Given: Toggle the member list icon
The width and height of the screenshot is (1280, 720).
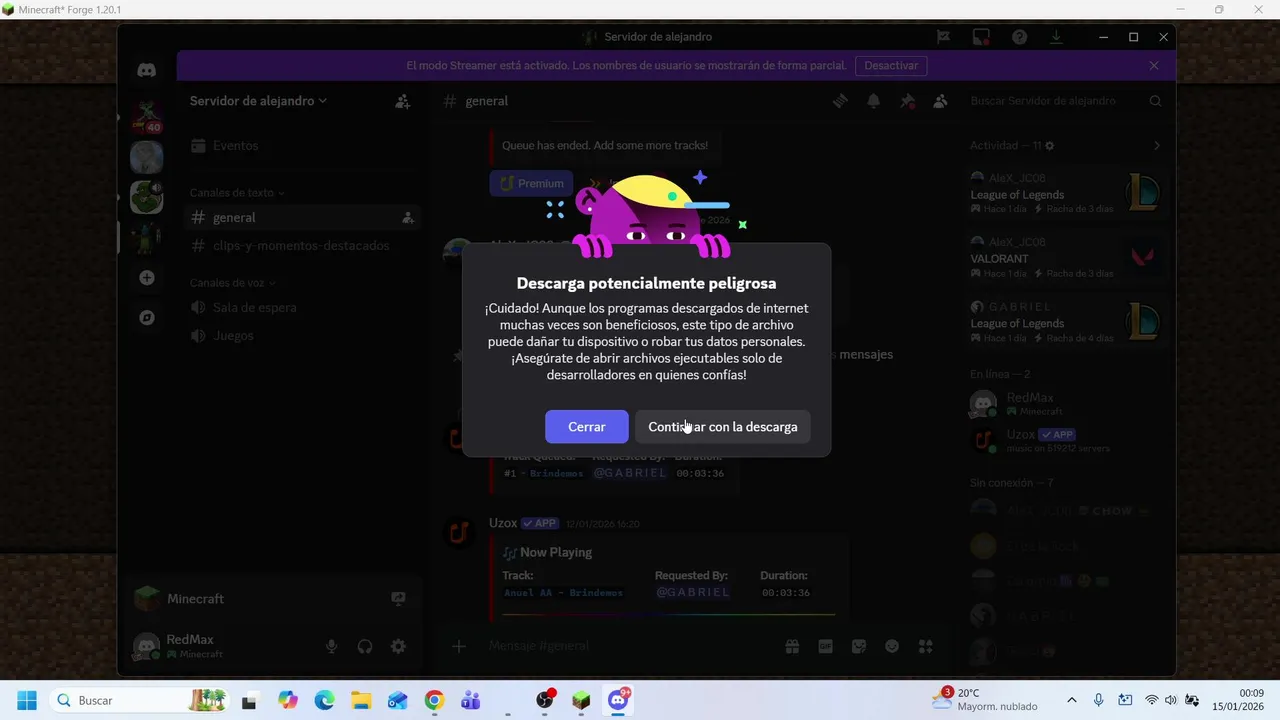Looking at the screenshot, I should [x=940, y=101].
